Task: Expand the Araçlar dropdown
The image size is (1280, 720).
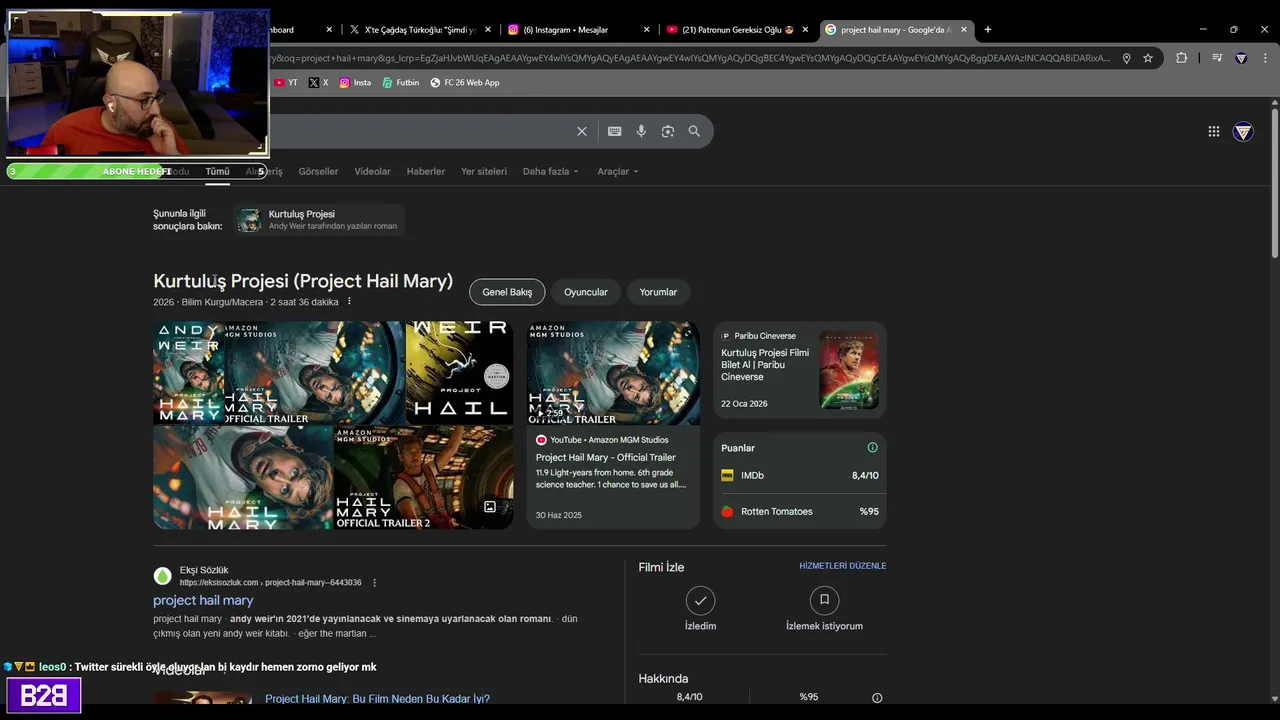Action: point(617,171)
